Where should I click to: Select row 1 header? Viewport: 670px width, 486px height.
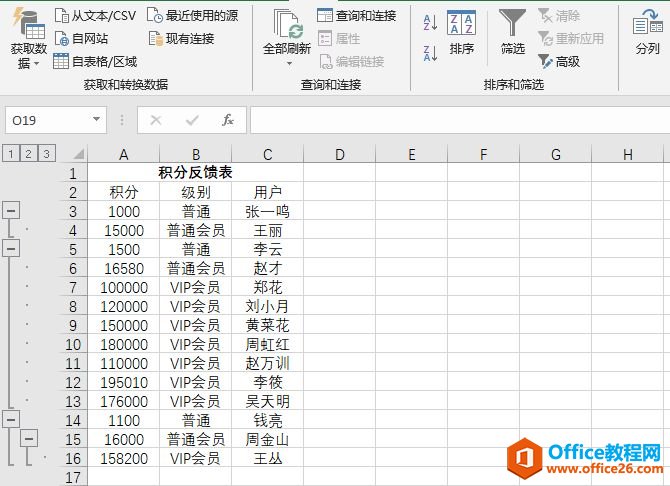(x=73, y=173)
